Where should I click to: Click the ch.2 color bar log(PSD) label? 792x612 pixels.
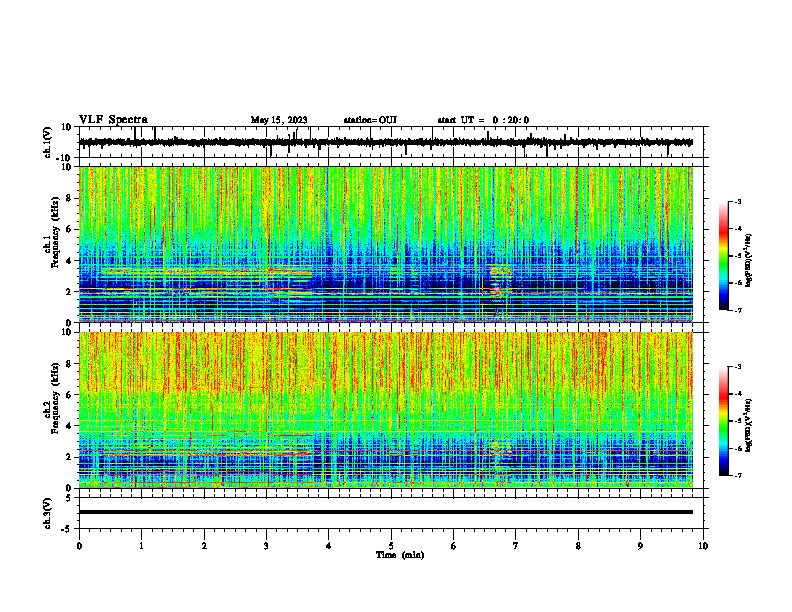coord(748,425)
